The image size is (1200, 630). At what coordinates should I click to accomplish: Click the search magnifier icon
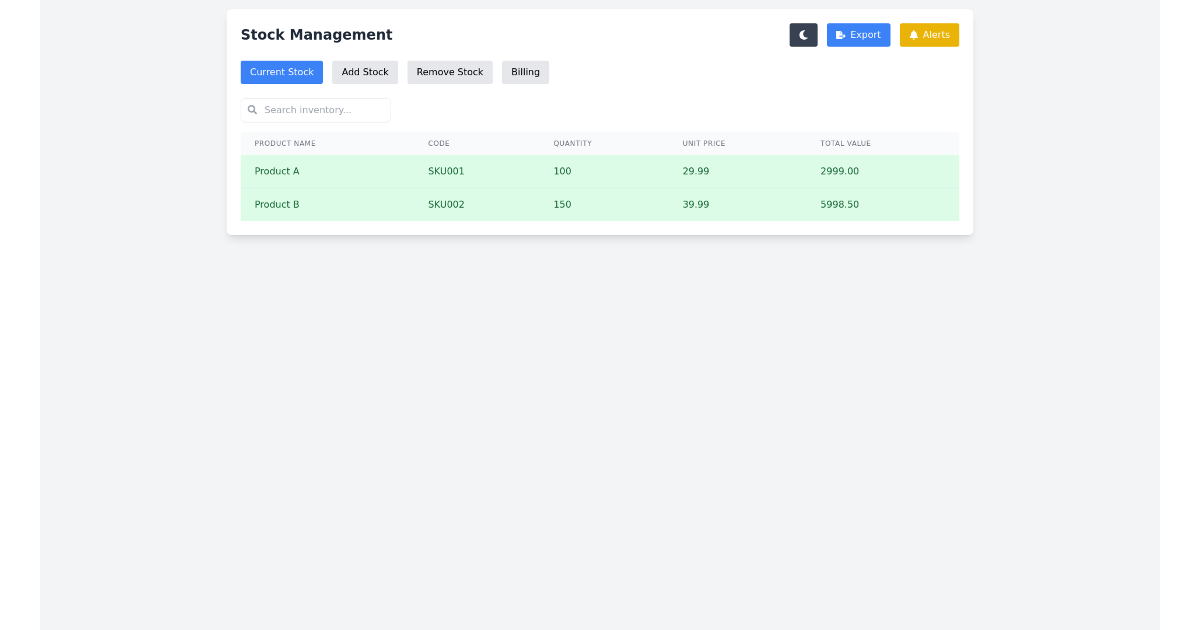point(252,110)
